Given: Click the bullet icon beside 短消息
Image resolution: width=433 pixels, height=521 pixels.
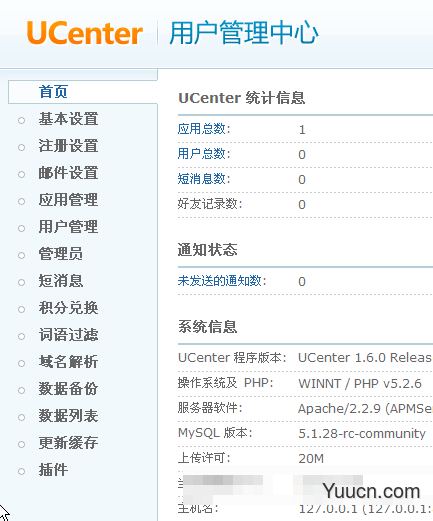Looking at the screenshot, I should (22, 283).
